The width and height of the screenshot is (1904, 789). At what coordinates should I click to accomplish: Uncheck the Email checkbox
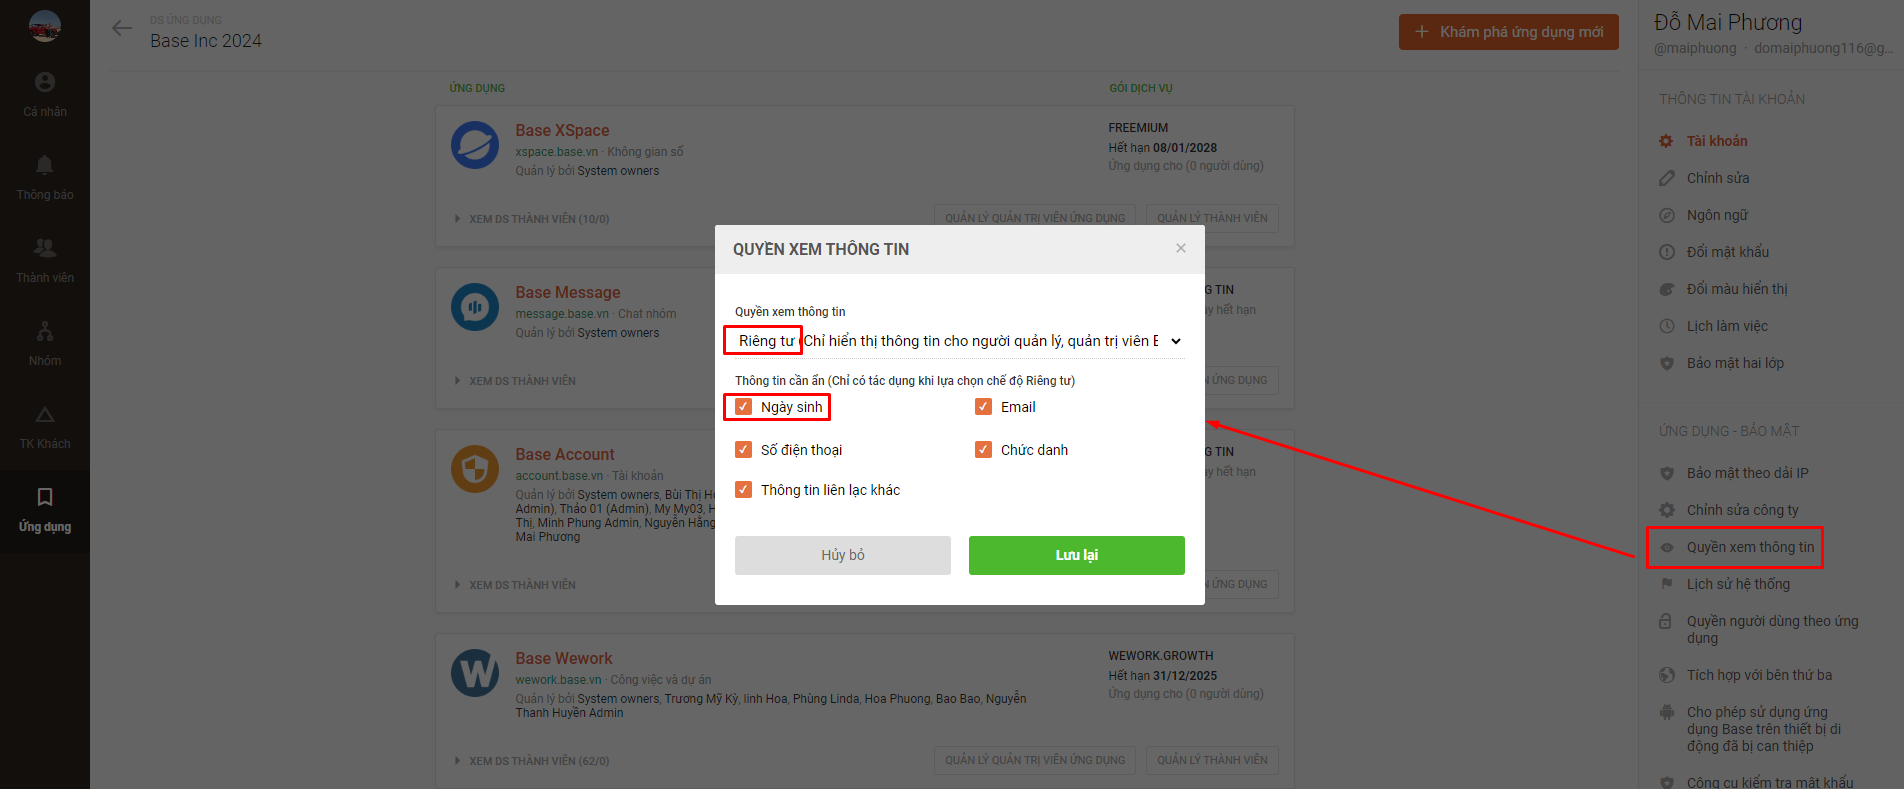click(x=983, y=407)
